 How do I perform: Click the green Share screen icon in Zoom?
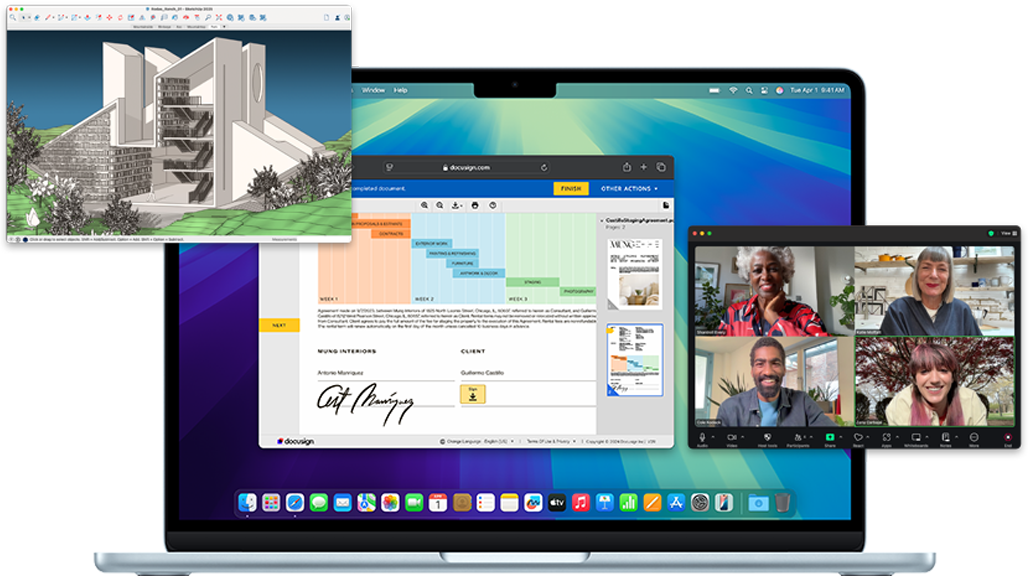(x=830, y=437)
